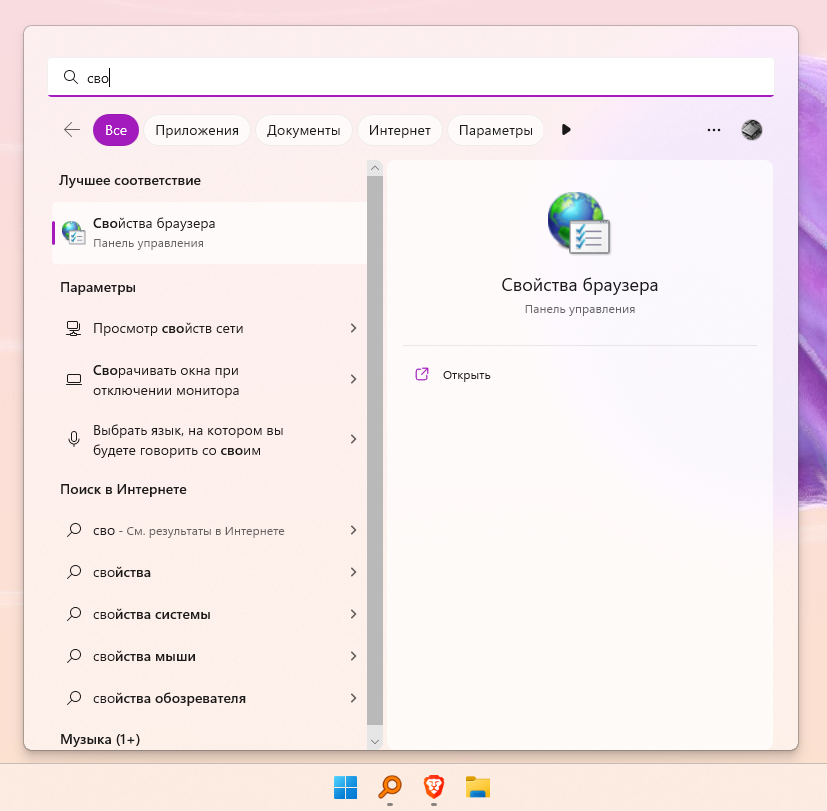827x811 pixels.
Task: Click the 'Лучшее соответствие' section header
Action: pos(130,180)
